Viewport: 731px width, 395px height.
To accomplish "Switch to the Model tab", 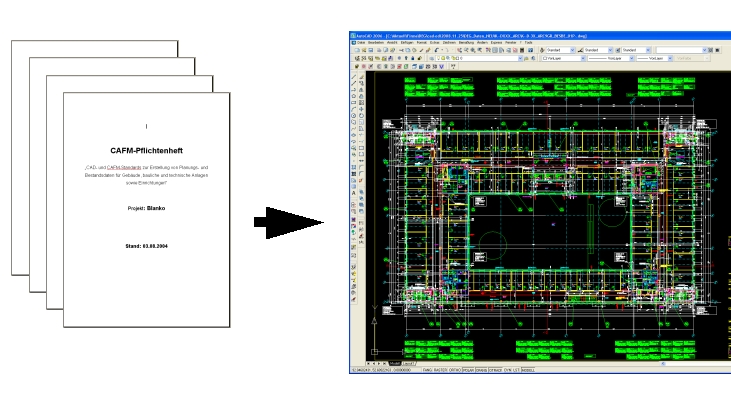I will (395, 363).
